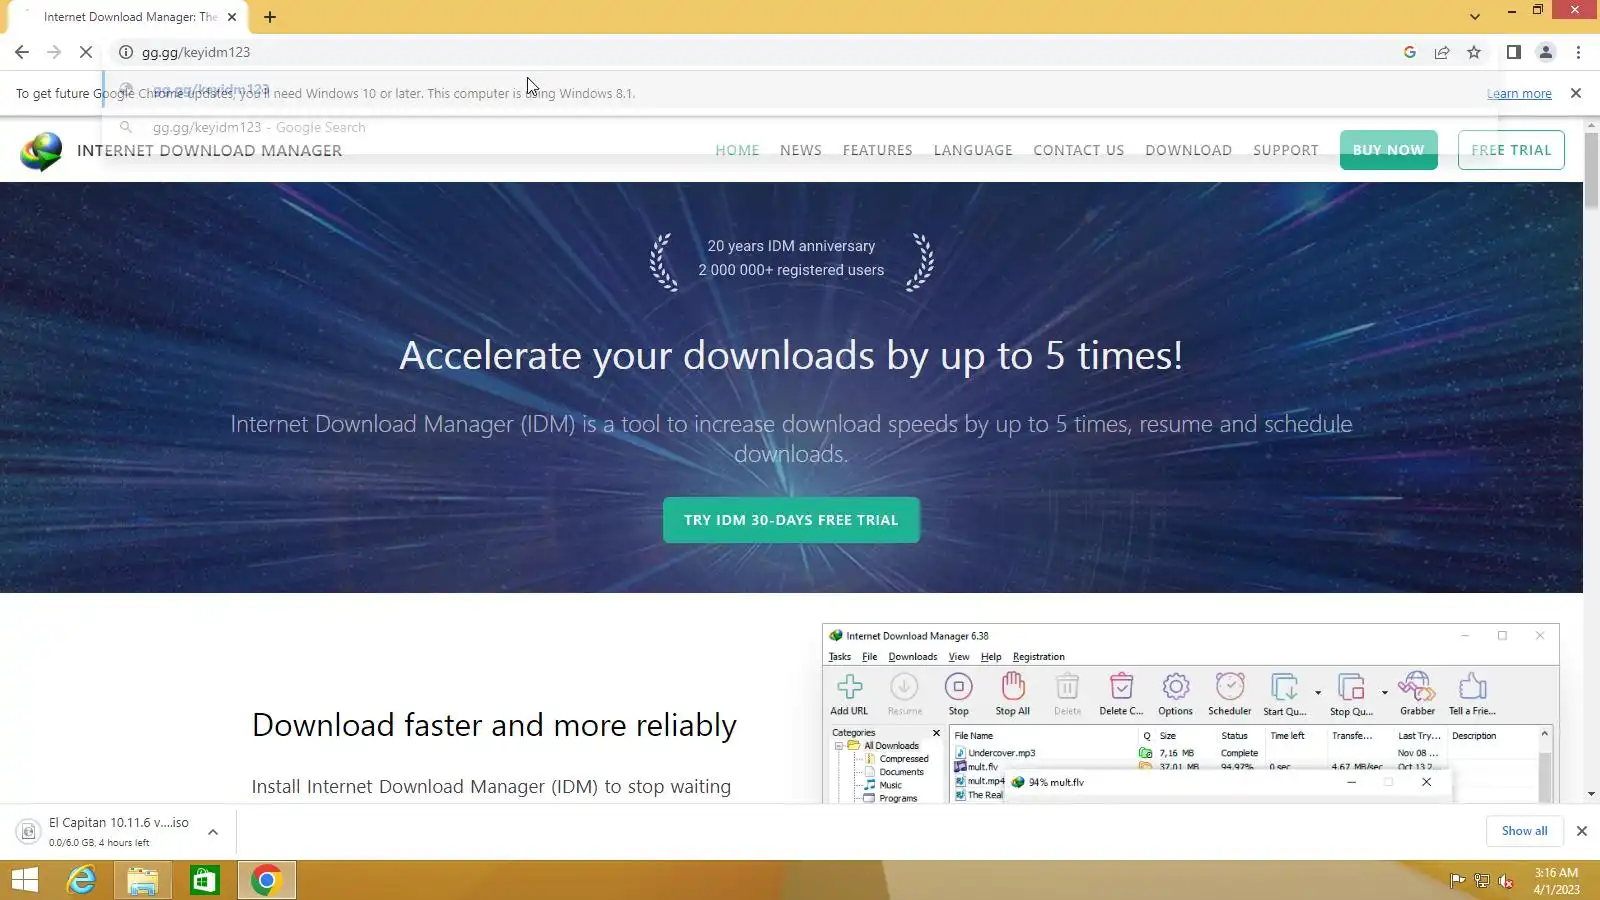Click the page vertical scrollbar thumb
Viewport: 1600px width, 900px height.
tap(1591, 170)
